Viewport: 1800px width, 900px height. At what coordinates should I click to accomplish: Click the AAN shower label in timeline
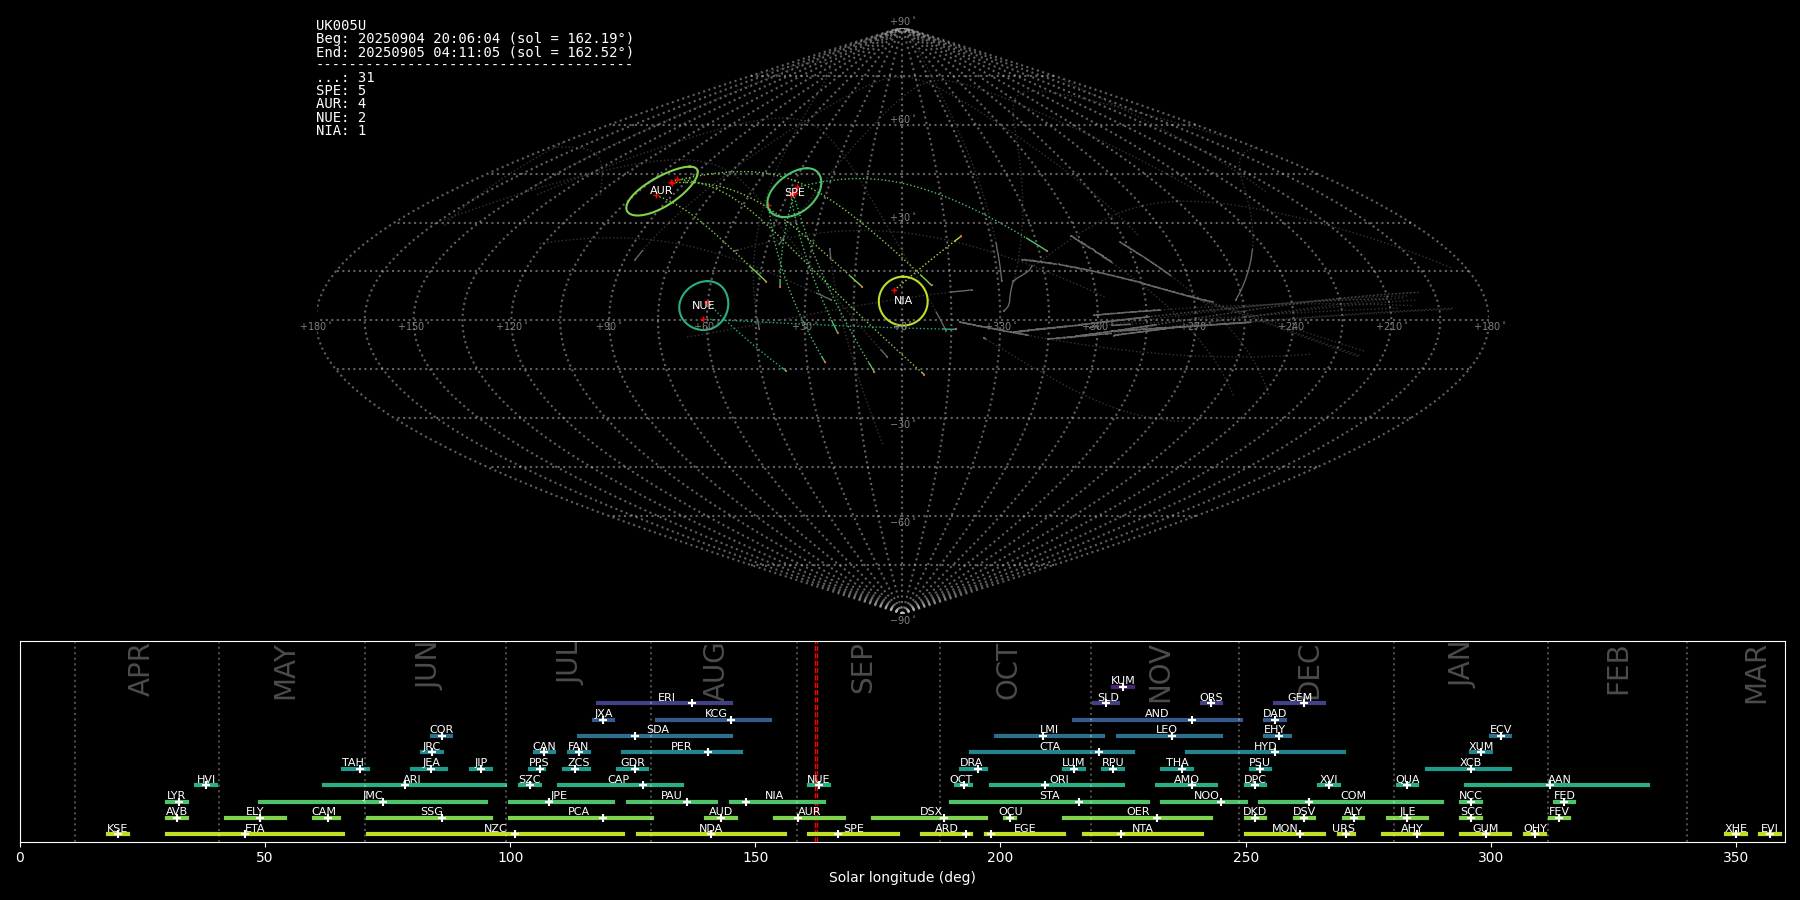coord(1559,780)
